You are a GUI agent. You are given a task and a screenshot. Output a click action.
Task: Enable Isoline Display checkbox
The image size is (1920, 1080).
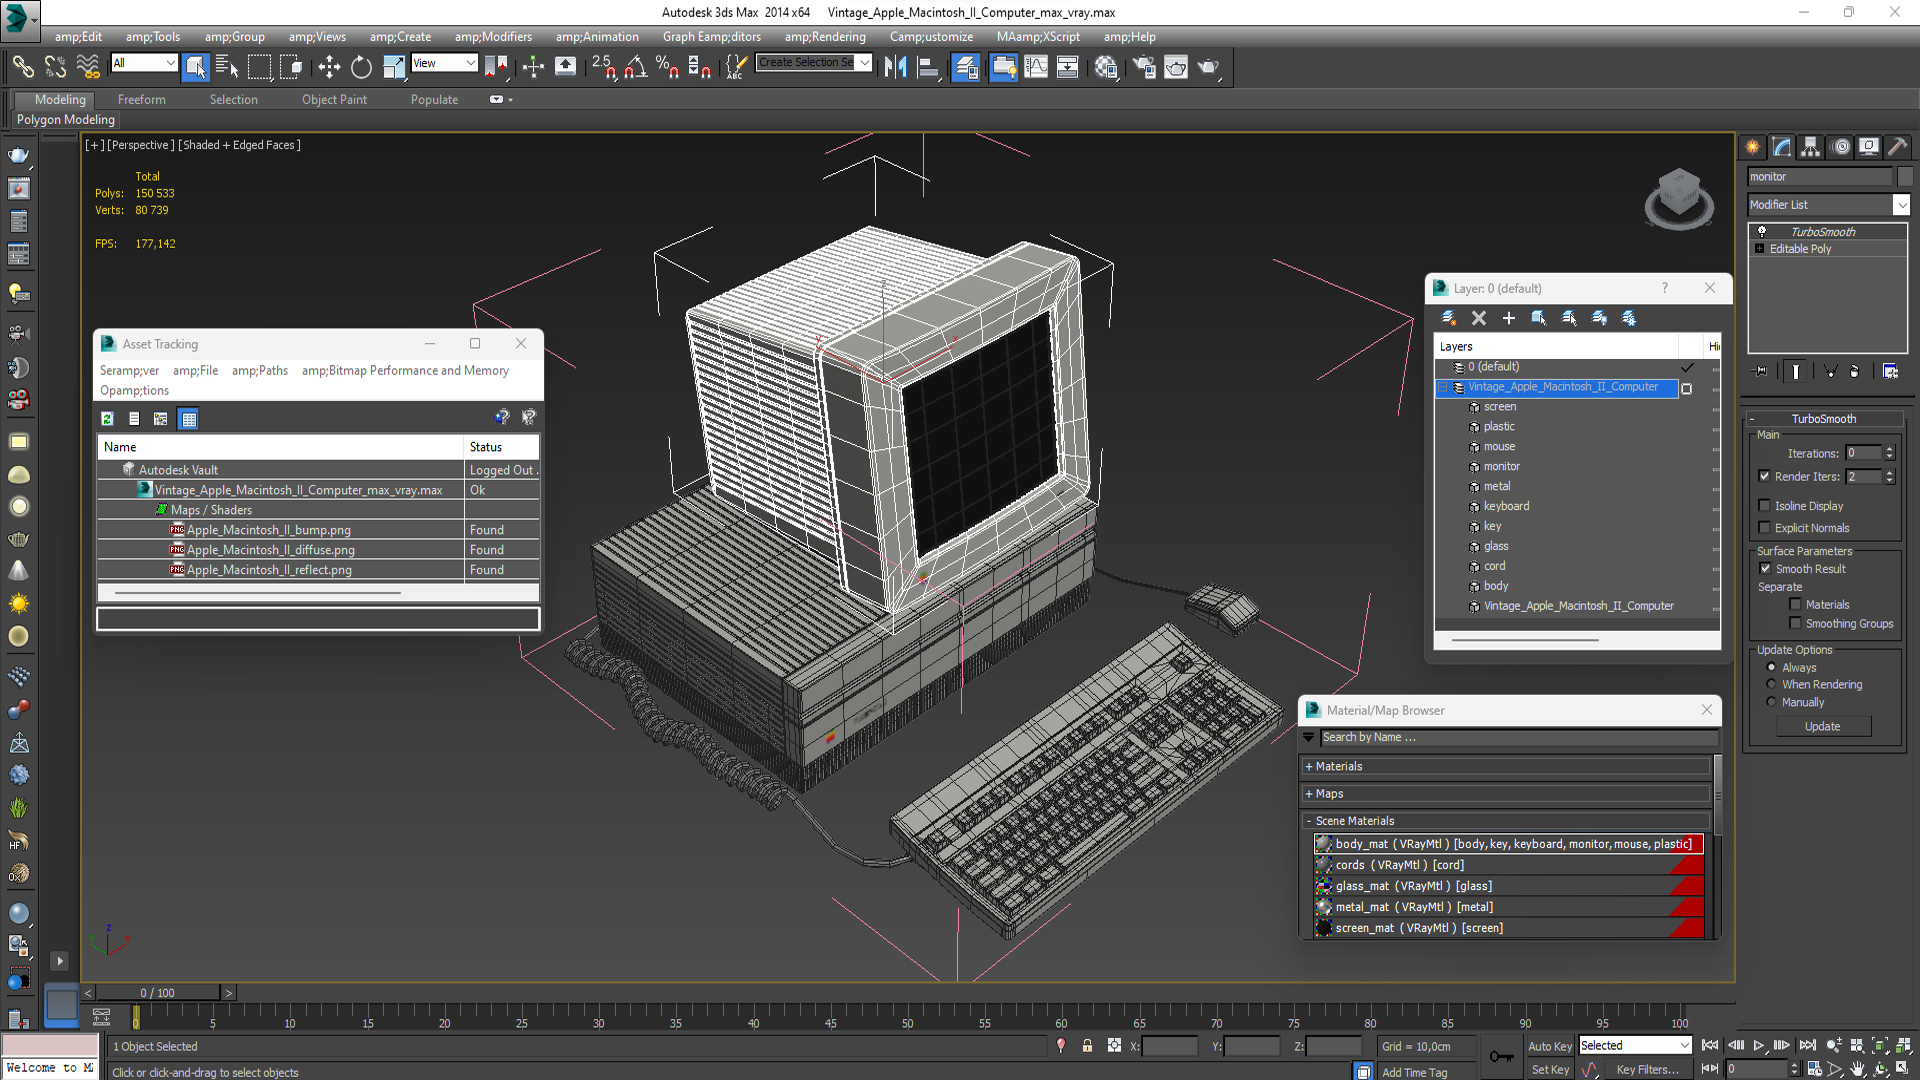pos(1764,506)
